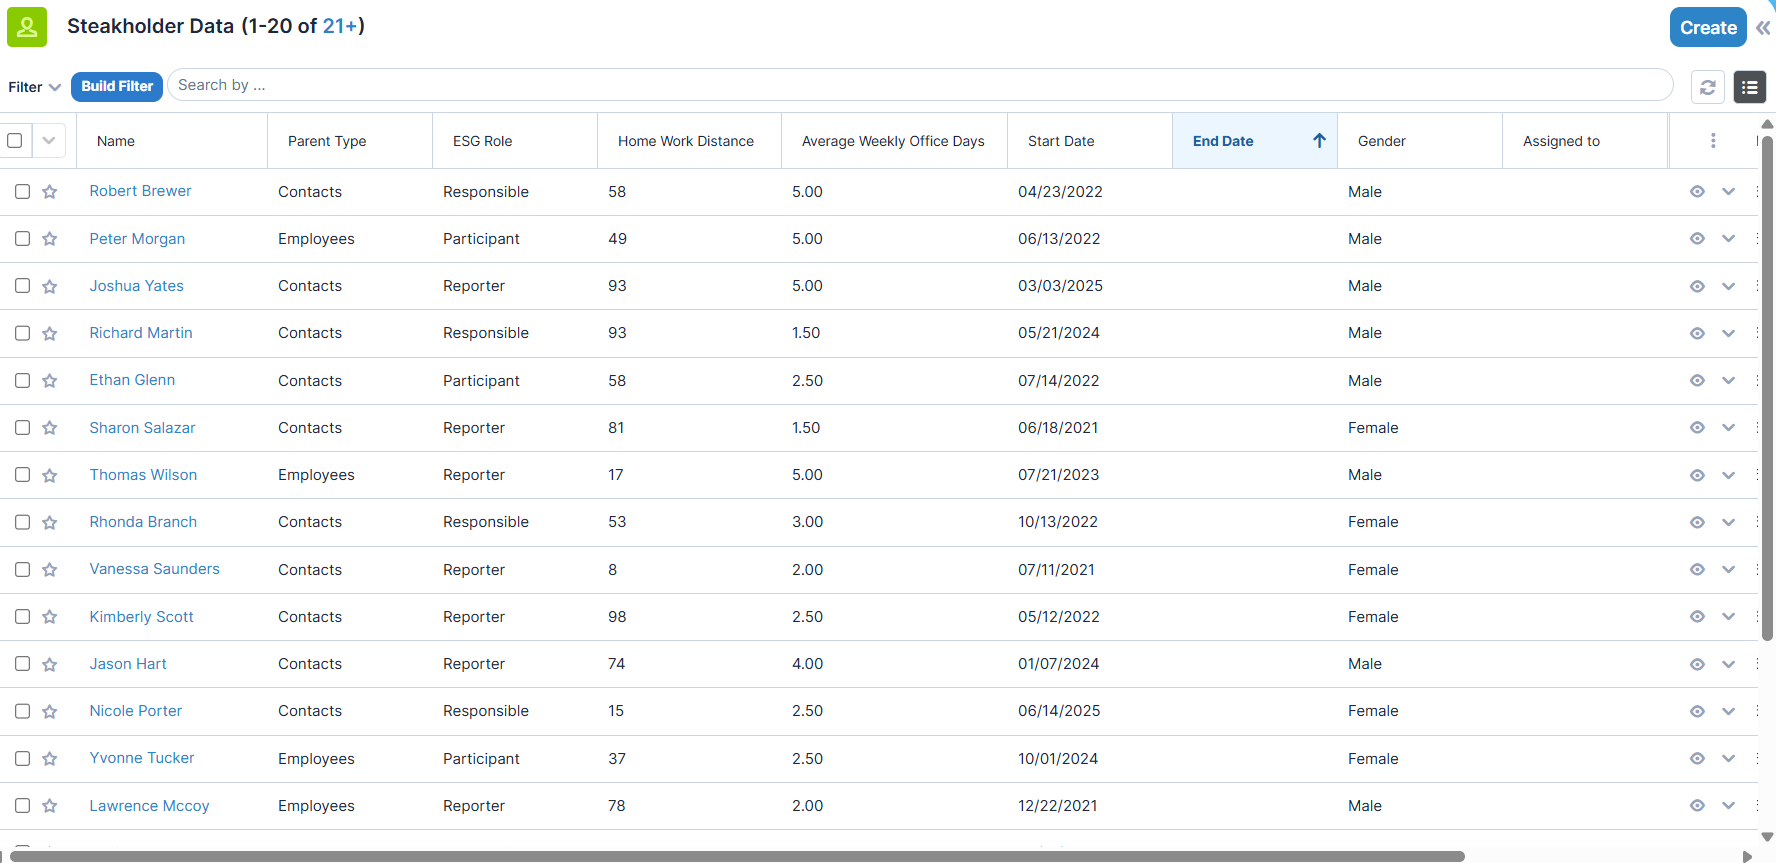Expand row actions for Ethan Glenn

pyautogui.click(x=1728, y=381)
